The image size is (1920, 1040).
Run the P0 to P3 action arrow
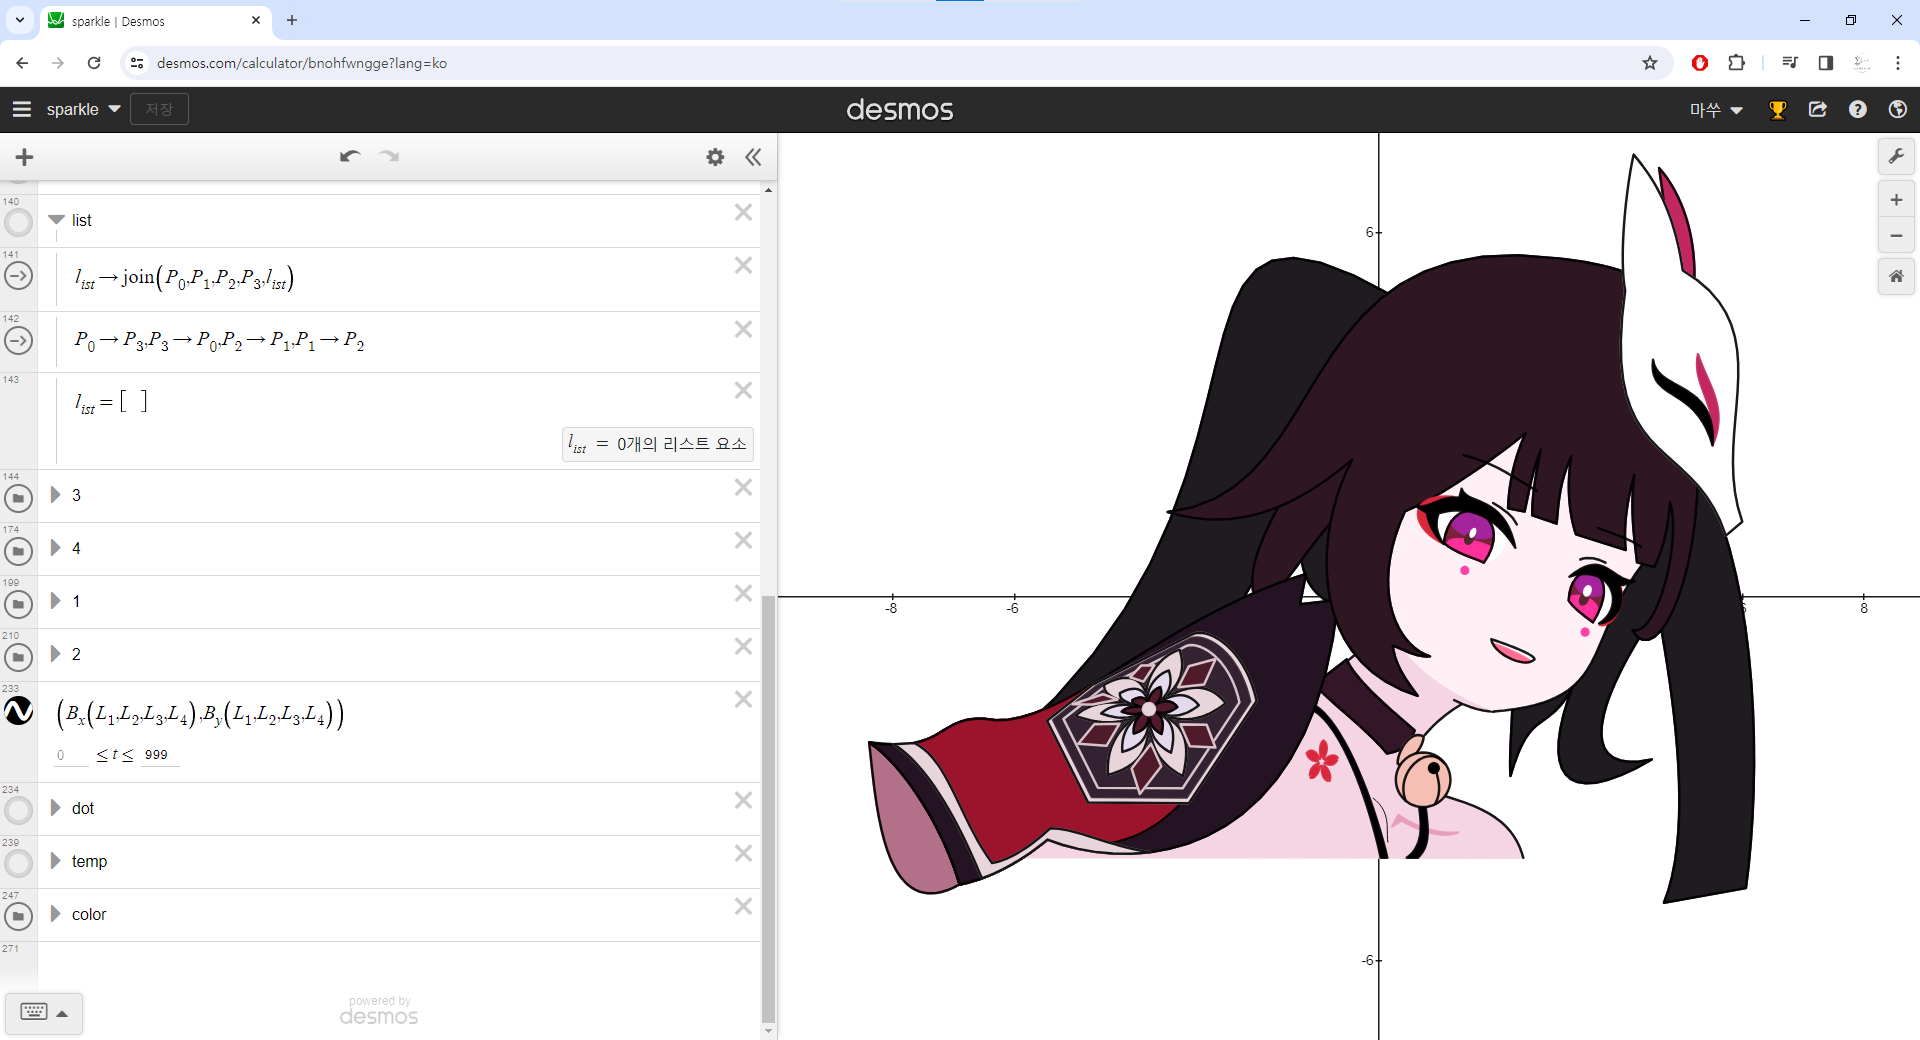(18, 341)
